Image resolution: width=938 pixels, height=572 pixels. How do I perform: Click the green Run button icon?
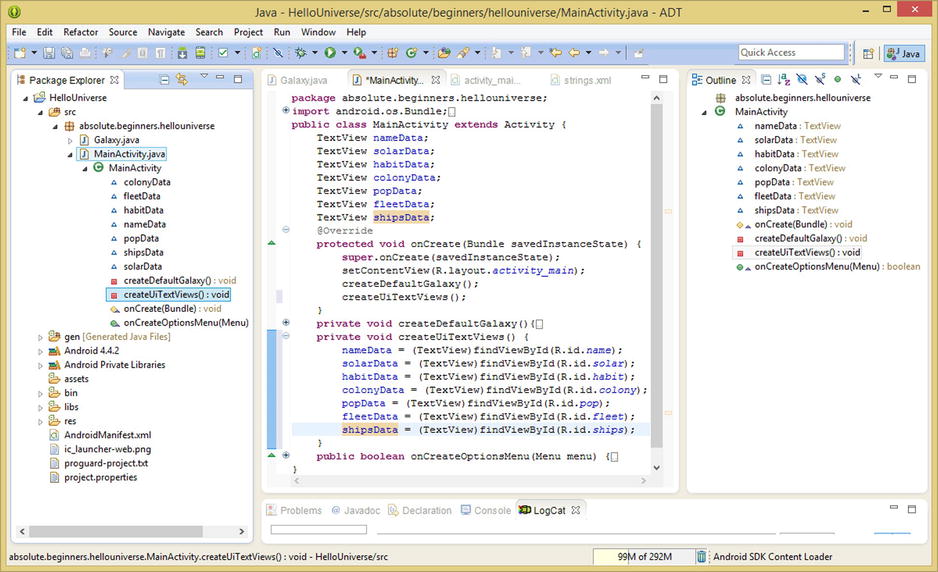[x=329, y=53]
